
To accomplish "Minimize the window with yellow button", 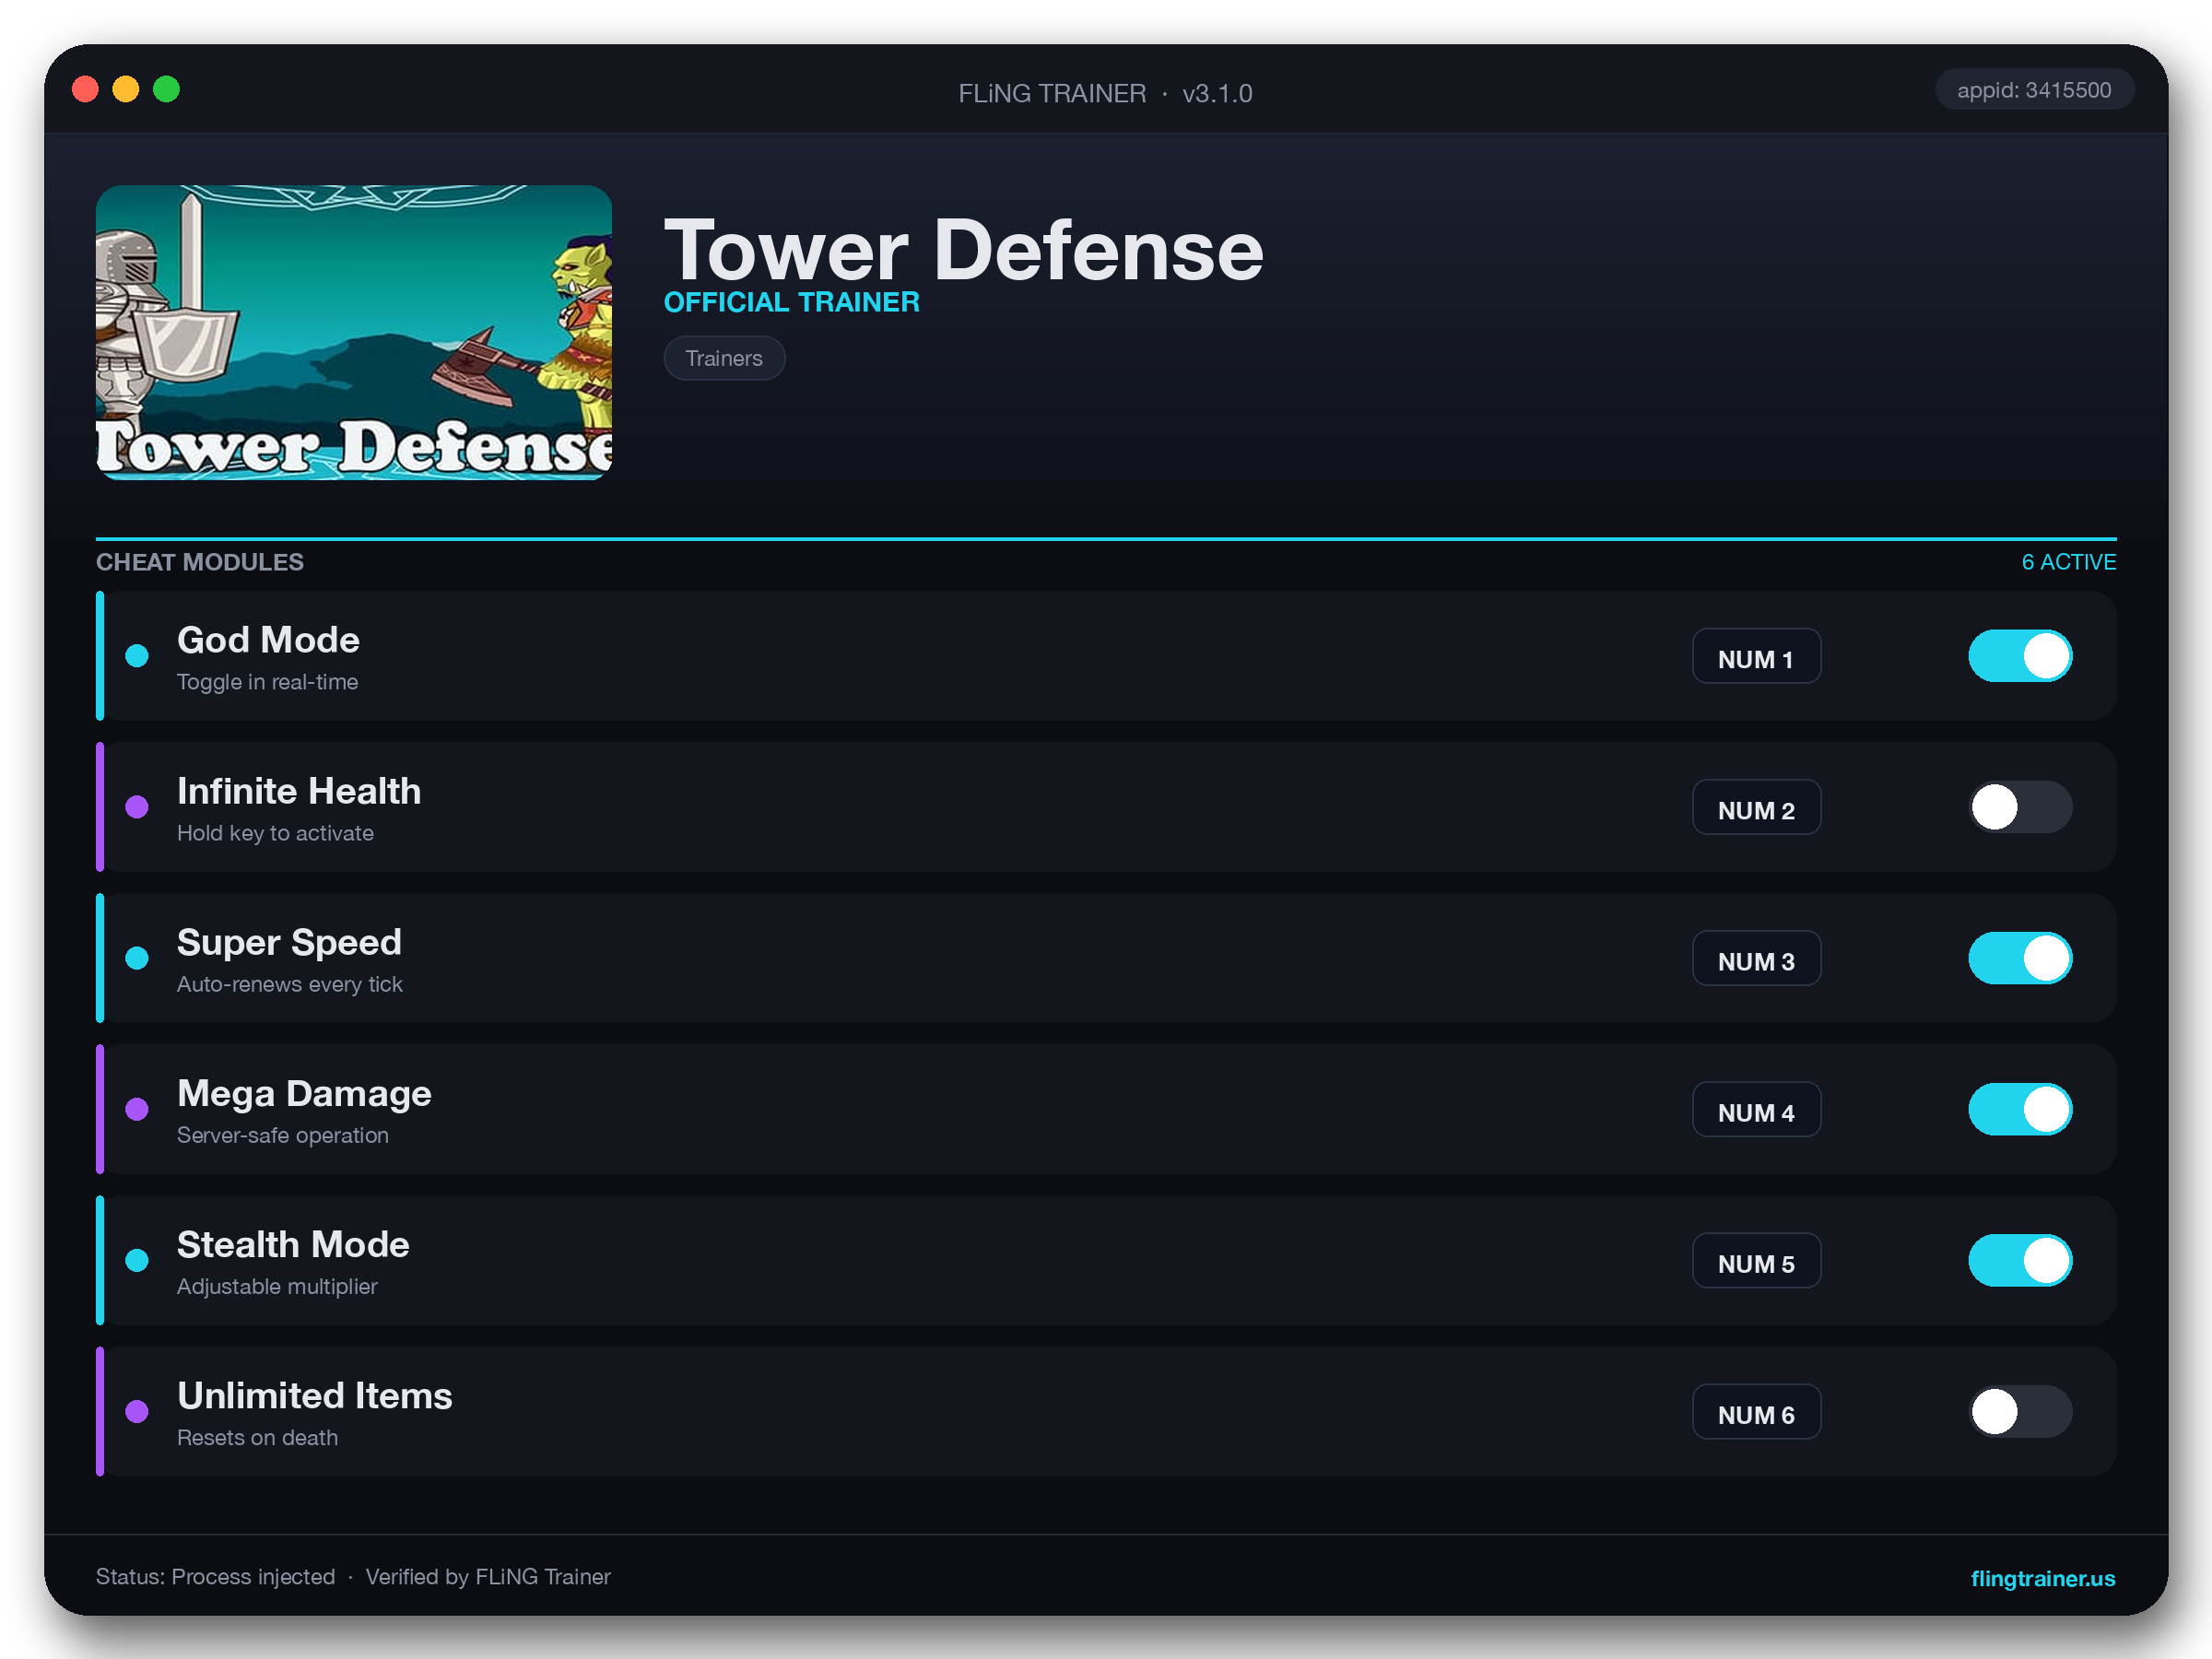I will click(126, 89).
